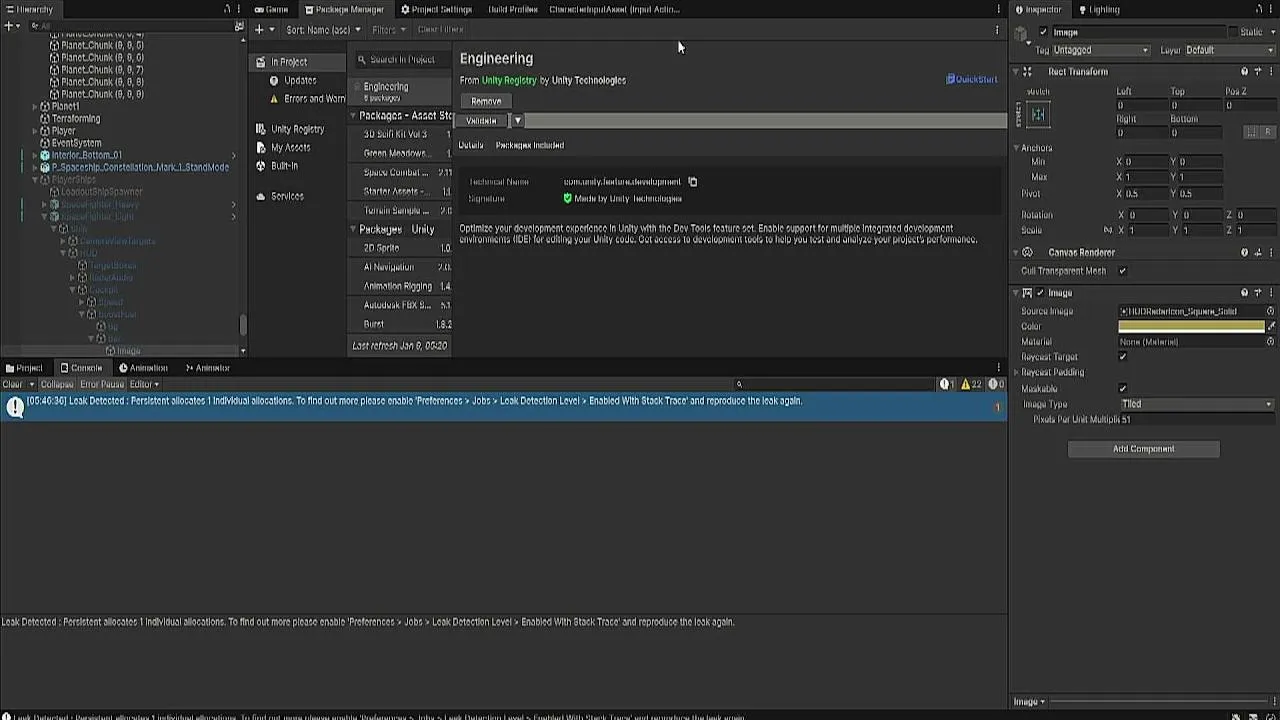The width and height of the screenshot is (1280, 720).
Task: Open the Hierarchy panel lock icon
Action: point(227,9)
